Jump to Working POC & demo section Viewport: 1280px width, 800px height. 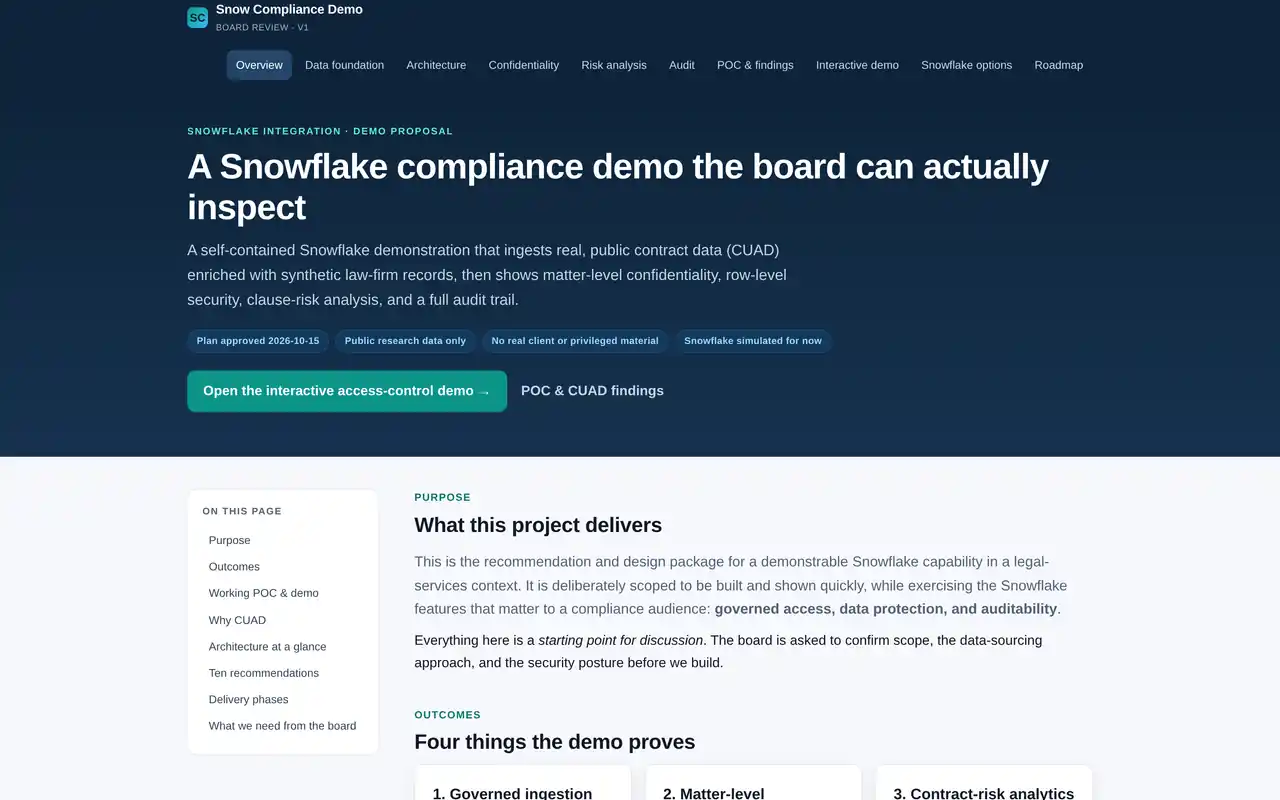(283, 593)
